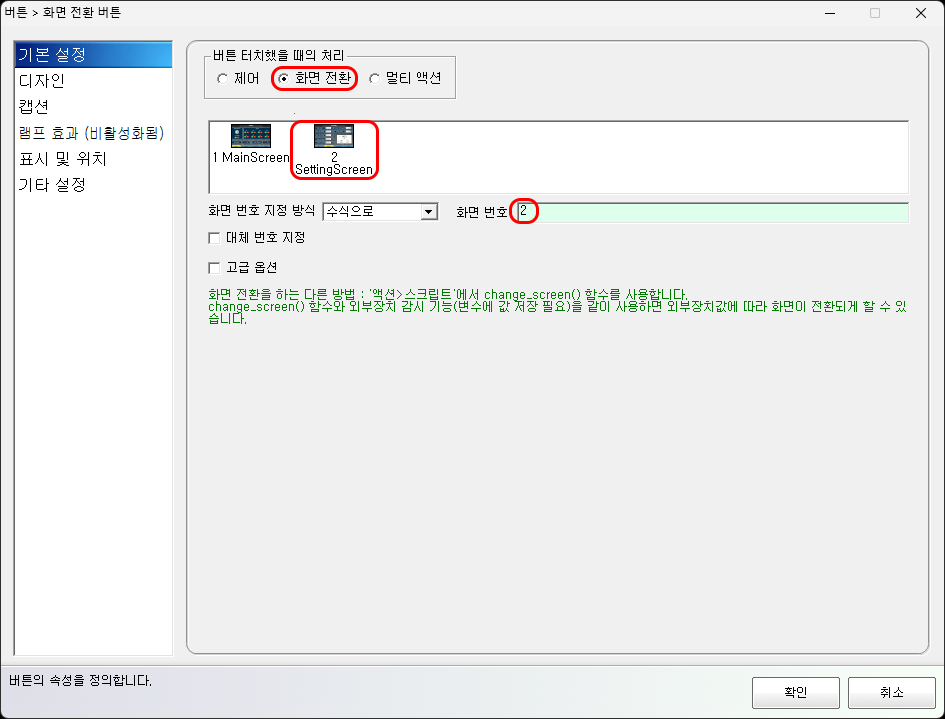Open the 표시 및 위치 section
The width and height of the screenshot is (945, 719).
93,159
